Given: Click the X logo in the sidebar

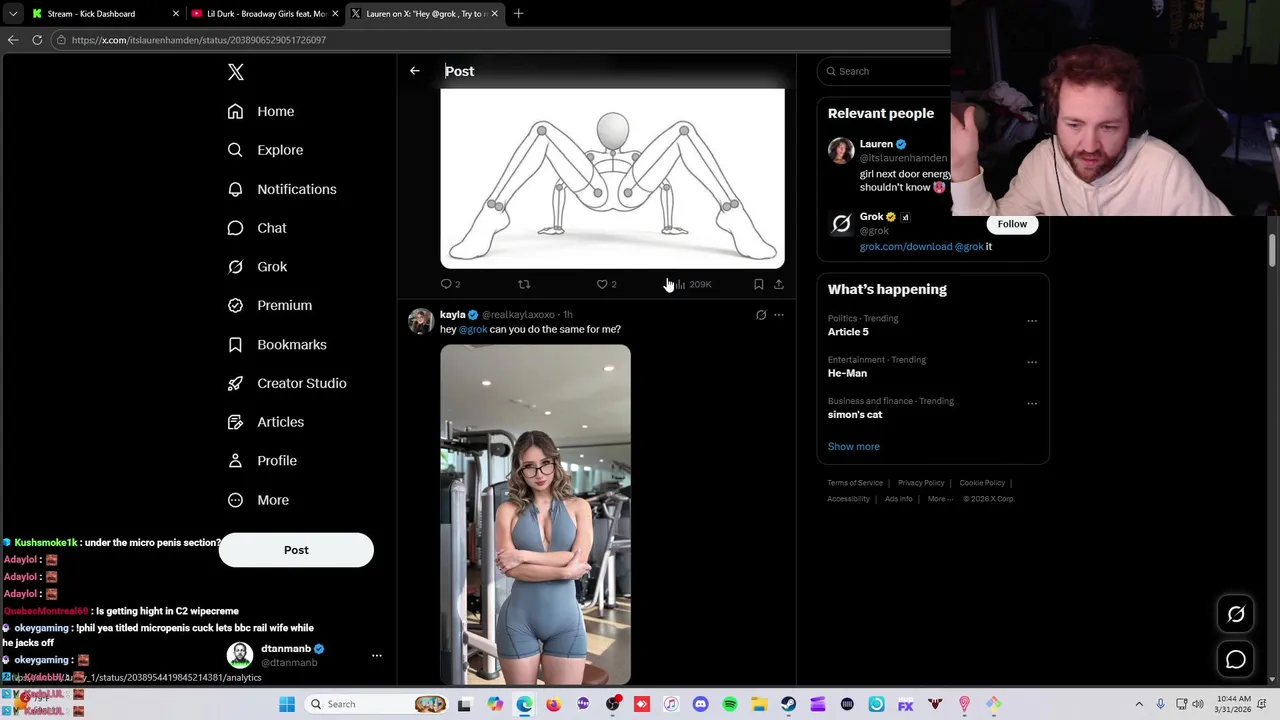Looking at the screenshot, I should tap(236, 72).
